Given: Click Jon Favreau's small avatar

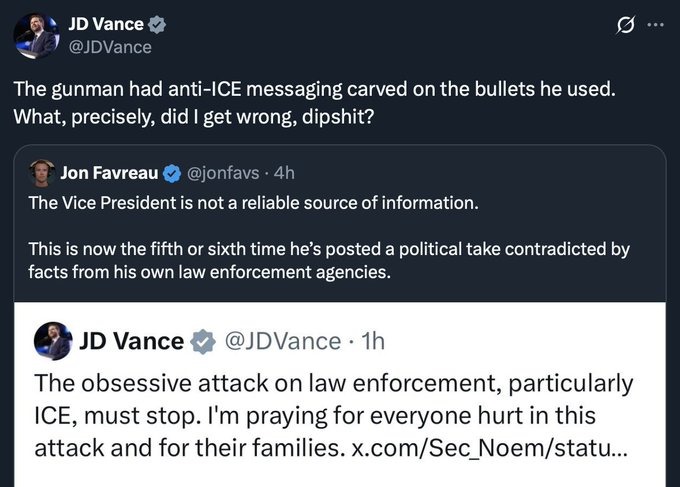Looking at the screenshot, I should (41, 173).
